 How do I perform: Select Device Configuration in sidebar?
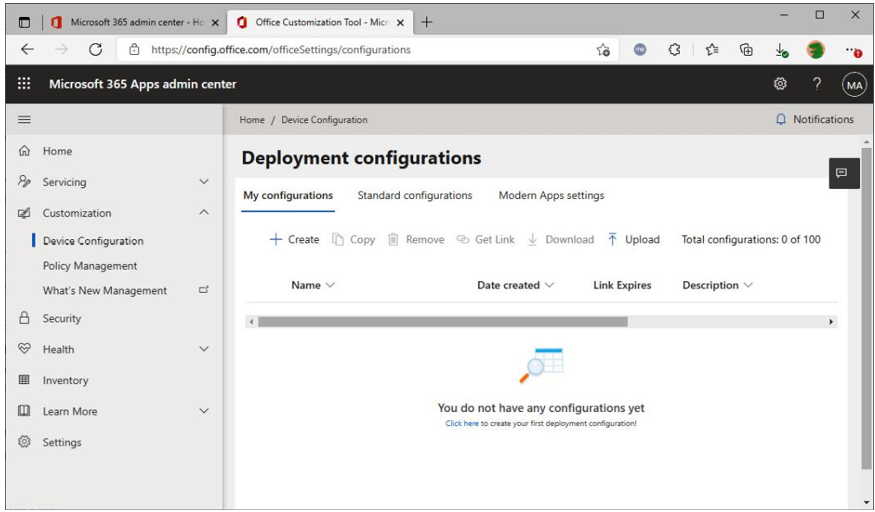93,241
